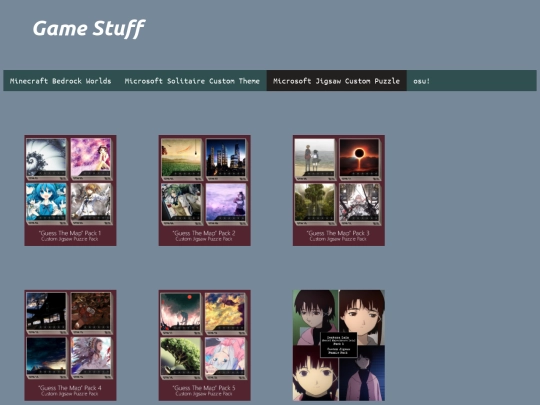Click the yellow clouds puzzle in Pack 5

coord(225,314)
